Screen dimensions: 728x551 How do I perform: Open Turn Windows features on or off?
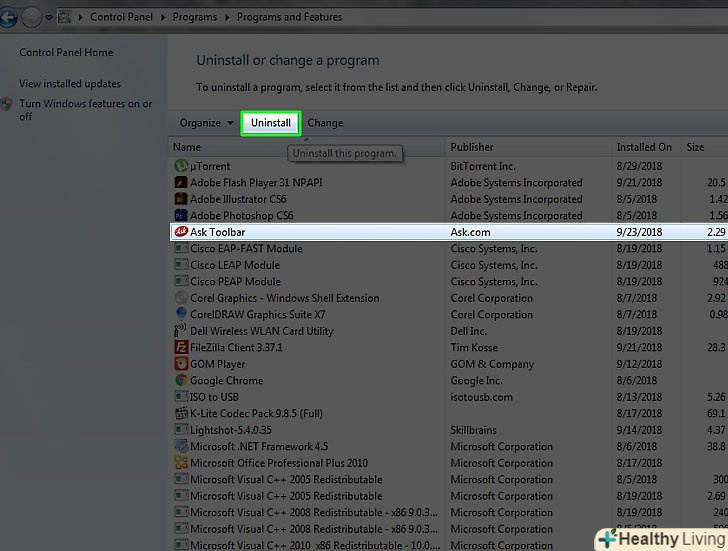click(85, 110)
